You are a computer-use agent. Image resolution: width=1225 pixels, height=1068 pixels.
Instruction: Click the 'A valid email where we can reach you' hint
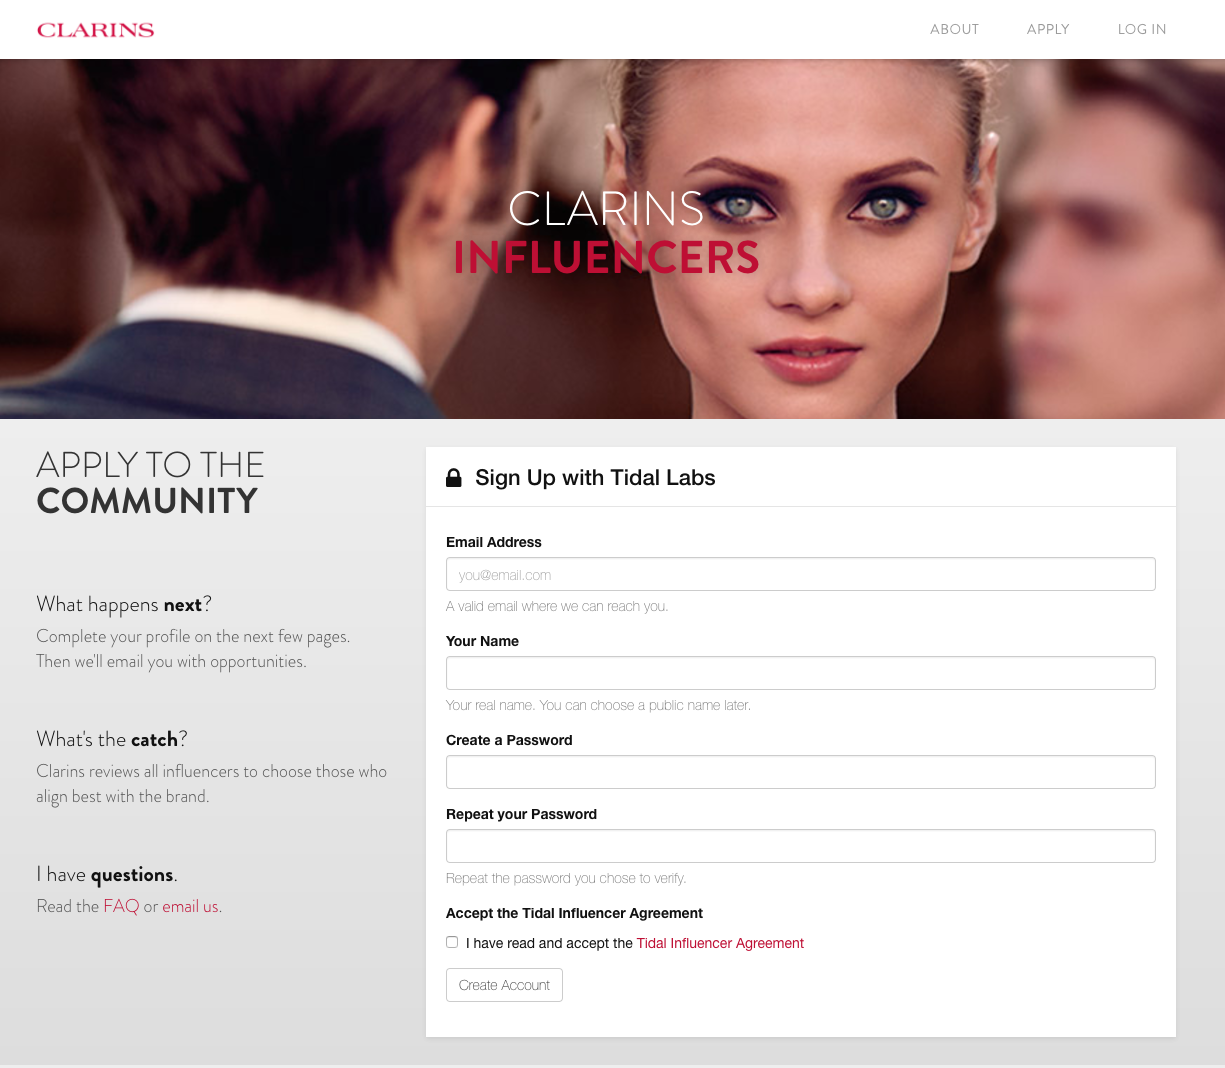pyautogui.click(x=557, y=606)
